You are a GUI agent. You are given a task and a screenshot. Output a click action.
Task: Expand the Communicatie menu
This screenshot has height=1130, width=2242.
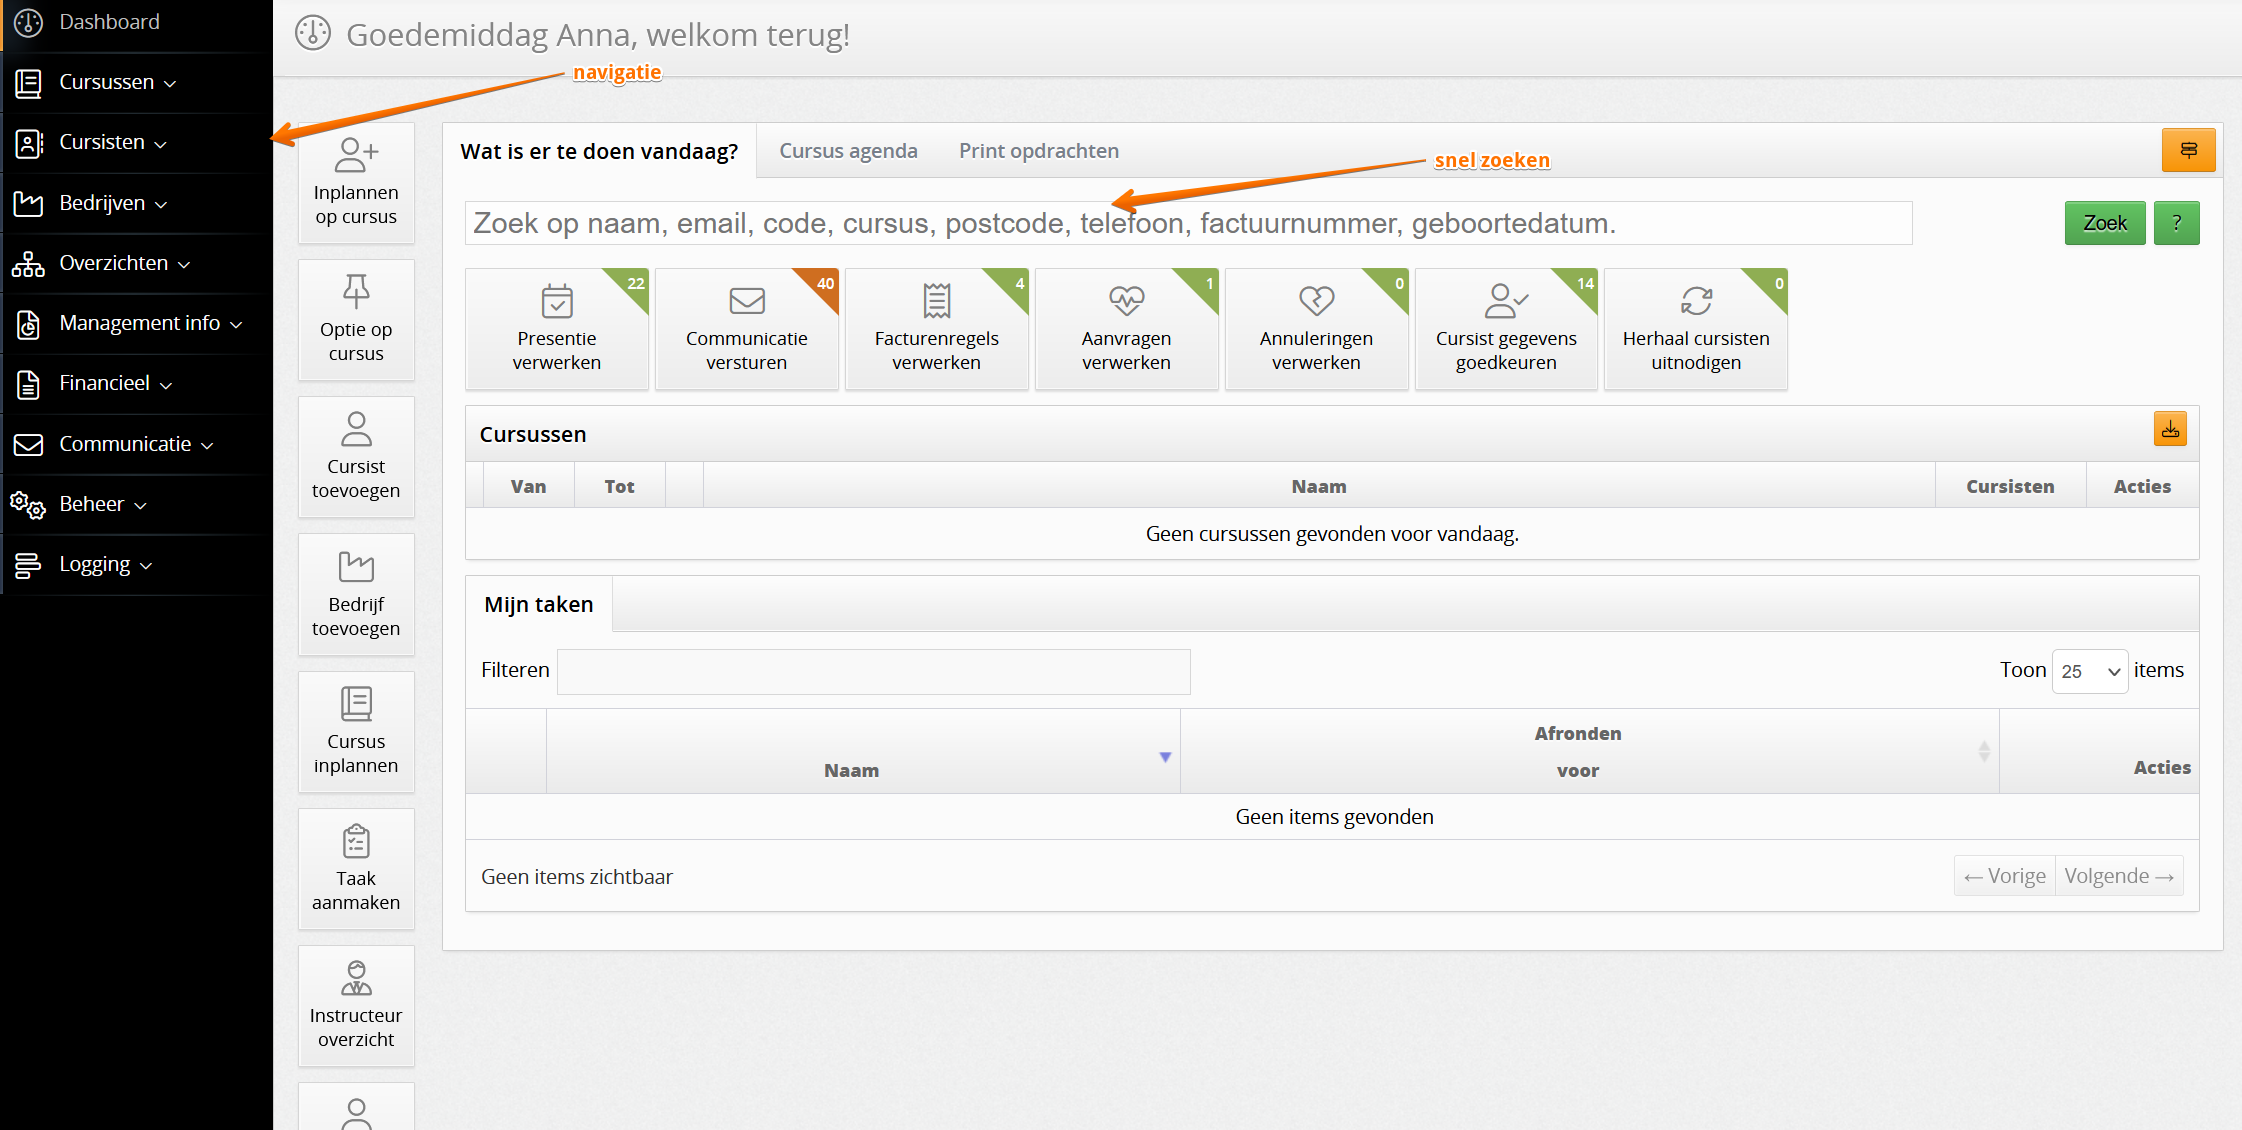136,445
